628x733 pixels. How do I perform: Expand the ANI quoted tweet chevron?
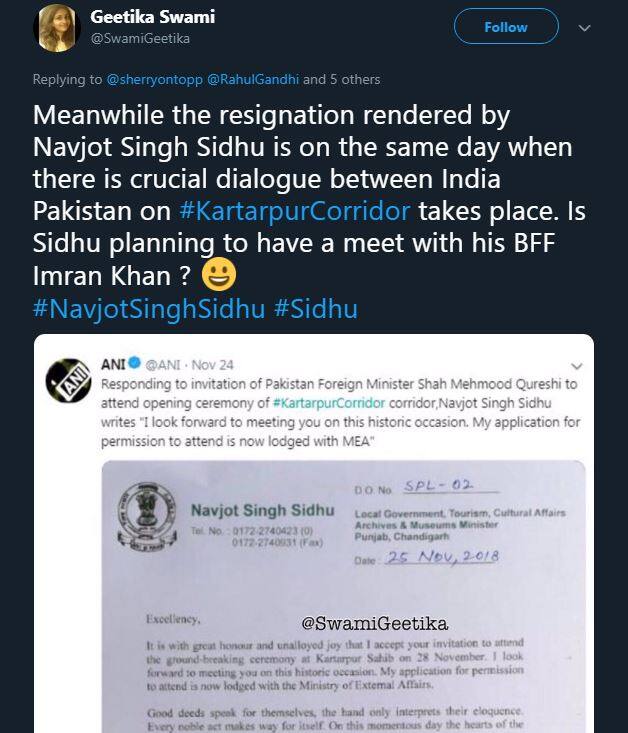click(x=574, y=366)
